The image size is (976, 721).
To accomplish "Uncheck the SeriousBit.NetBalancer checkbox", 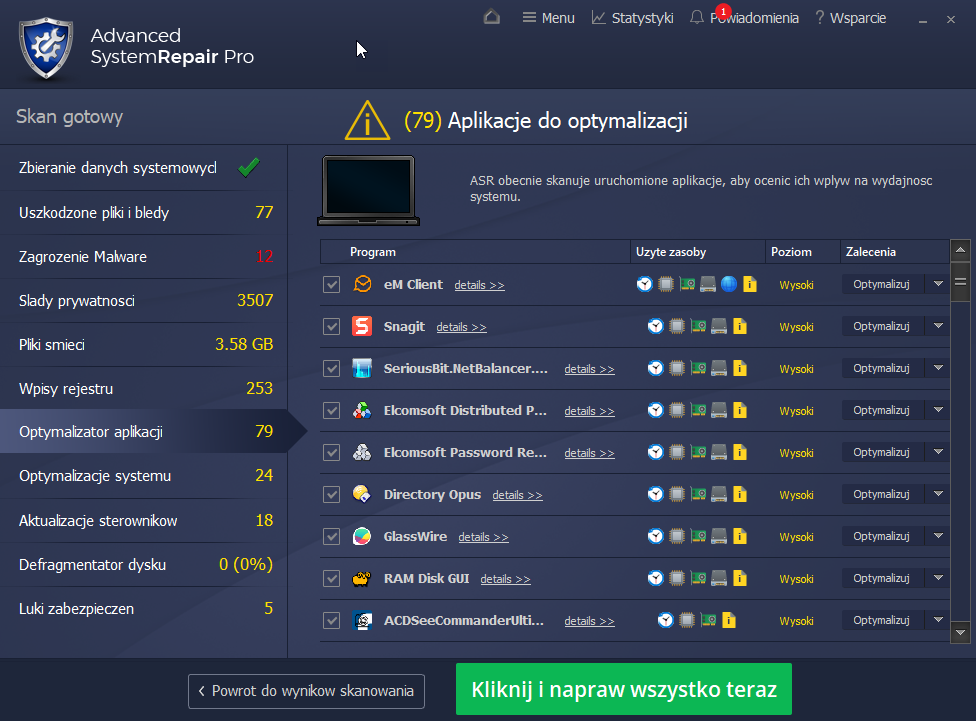I will 331,369.
